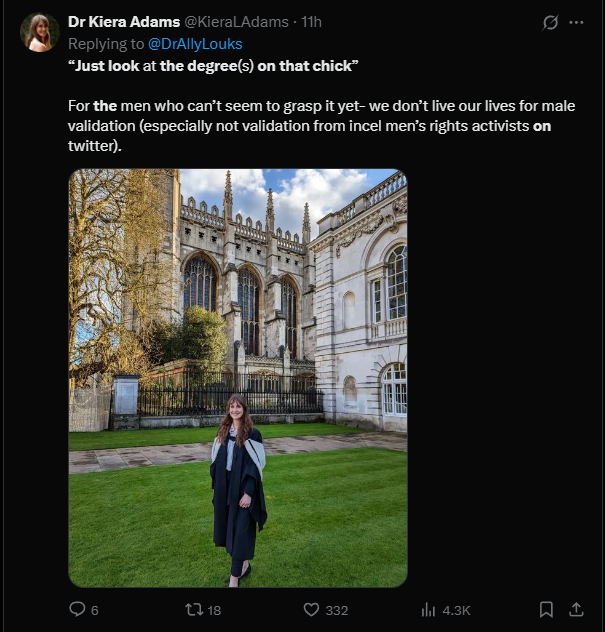The height and width of the screenshot is (632, 605).
Task: Click the repost count of 18
Action: (x=214, y=610)
